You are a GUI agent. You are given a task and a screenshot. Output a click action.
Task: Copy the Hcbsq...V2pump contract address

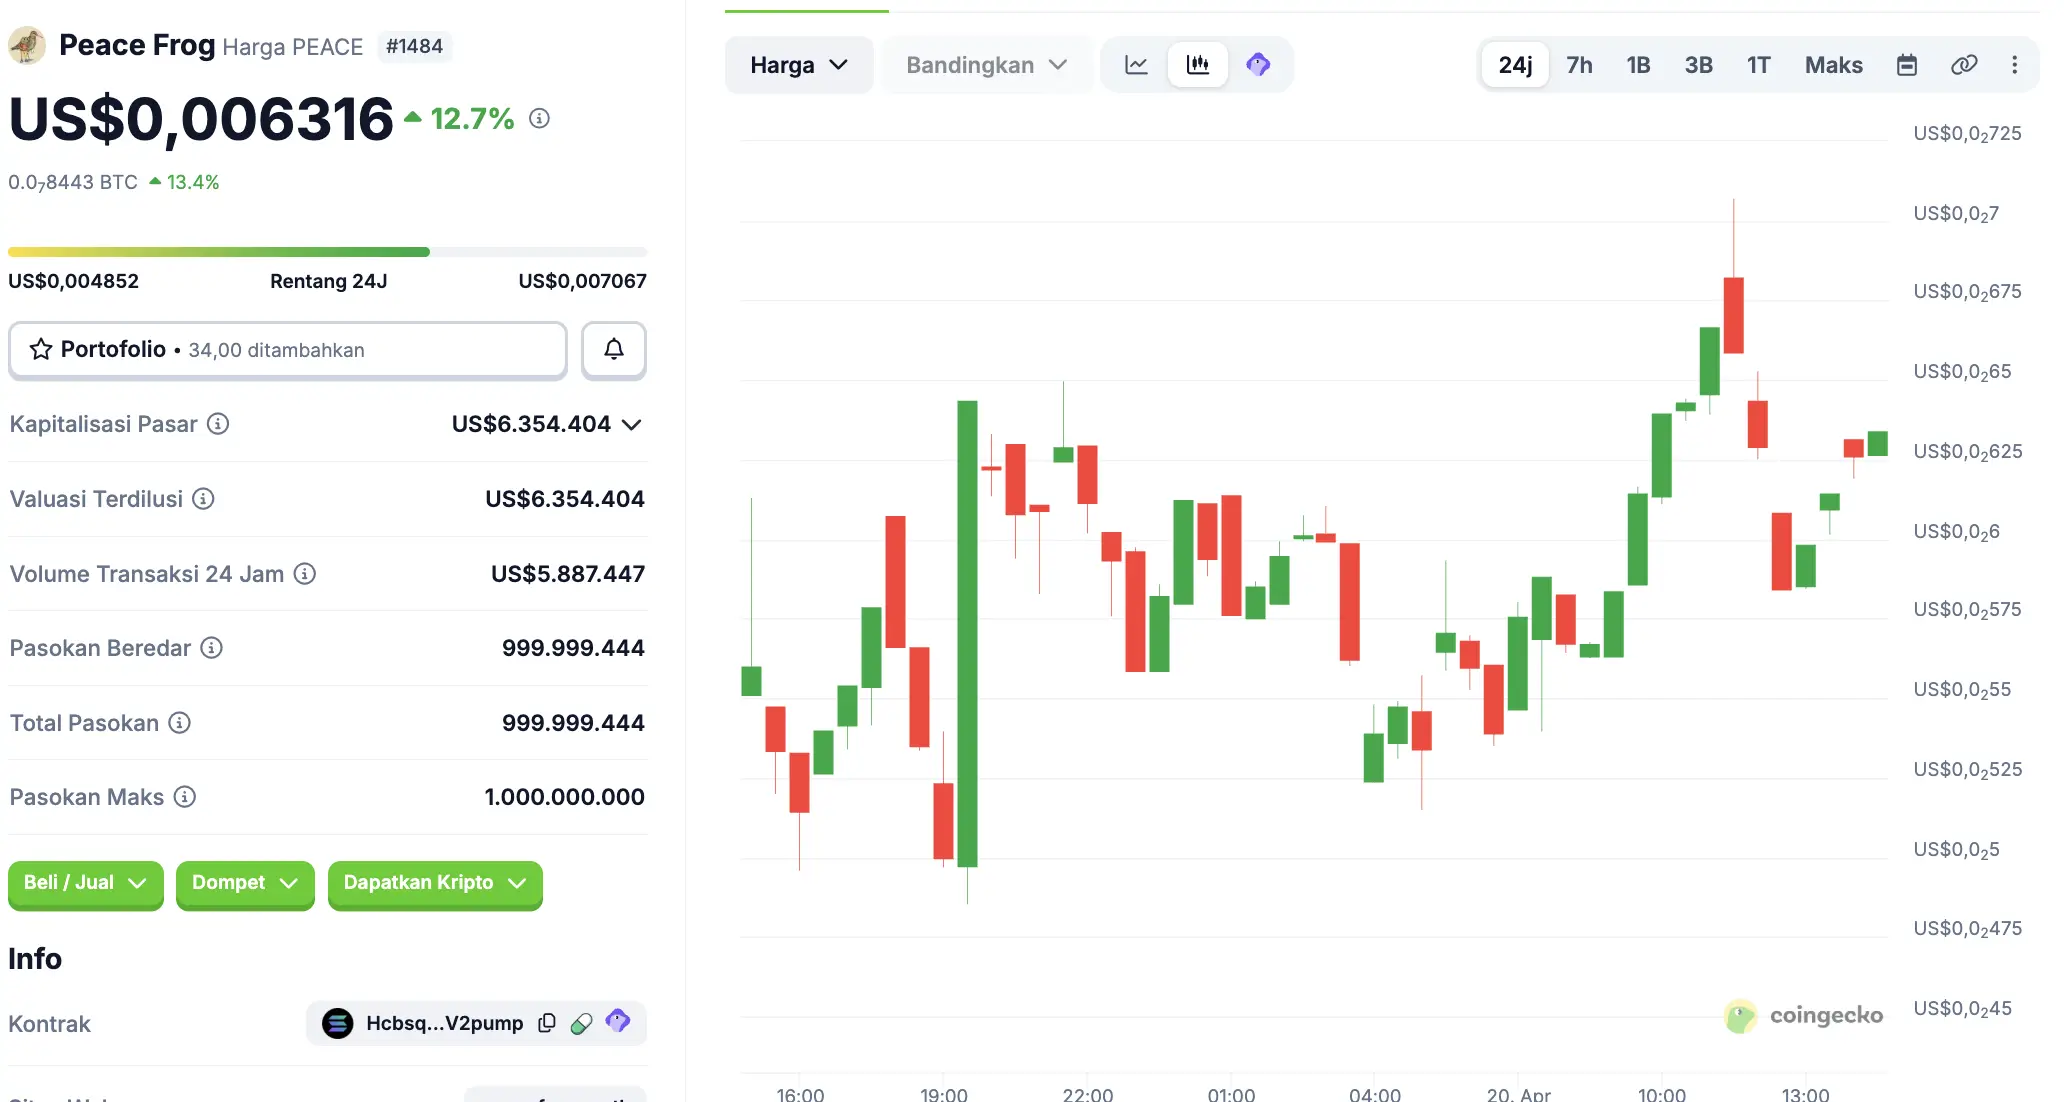tap(546, 1023)
